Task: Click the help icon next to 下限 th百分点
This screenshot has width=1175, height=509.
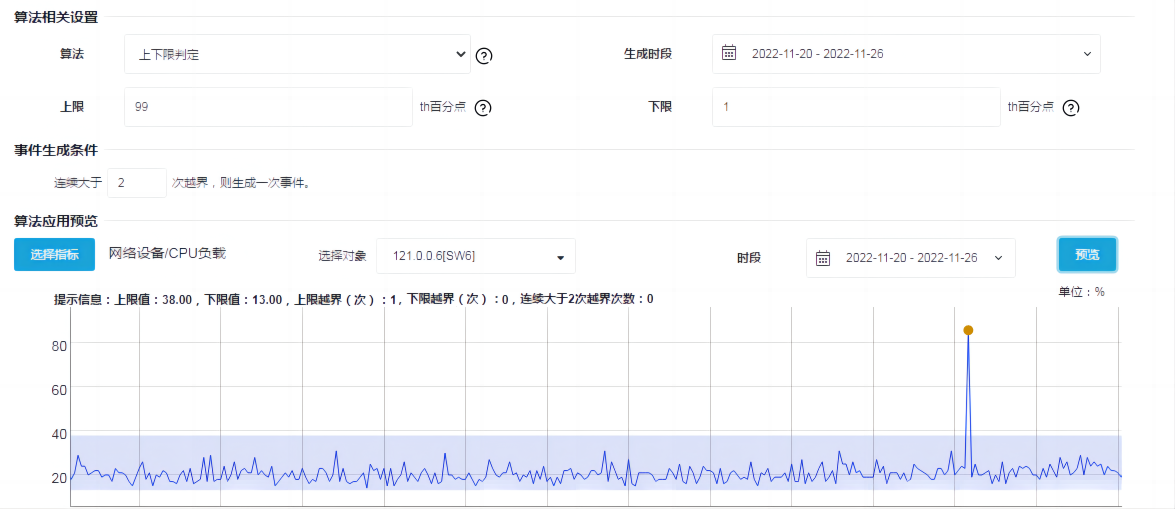Action: click(1071, 108)
